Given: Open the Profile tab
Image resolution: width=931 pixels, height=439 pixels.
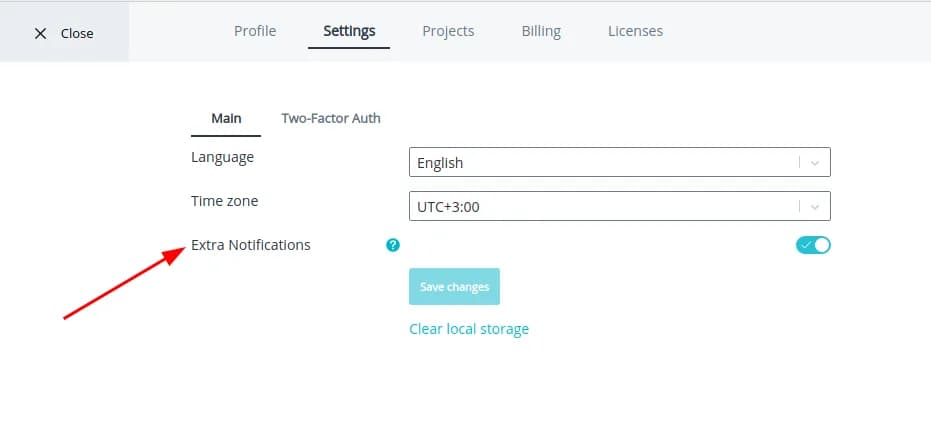Looking at the screenshot, I should coord(255,31).
